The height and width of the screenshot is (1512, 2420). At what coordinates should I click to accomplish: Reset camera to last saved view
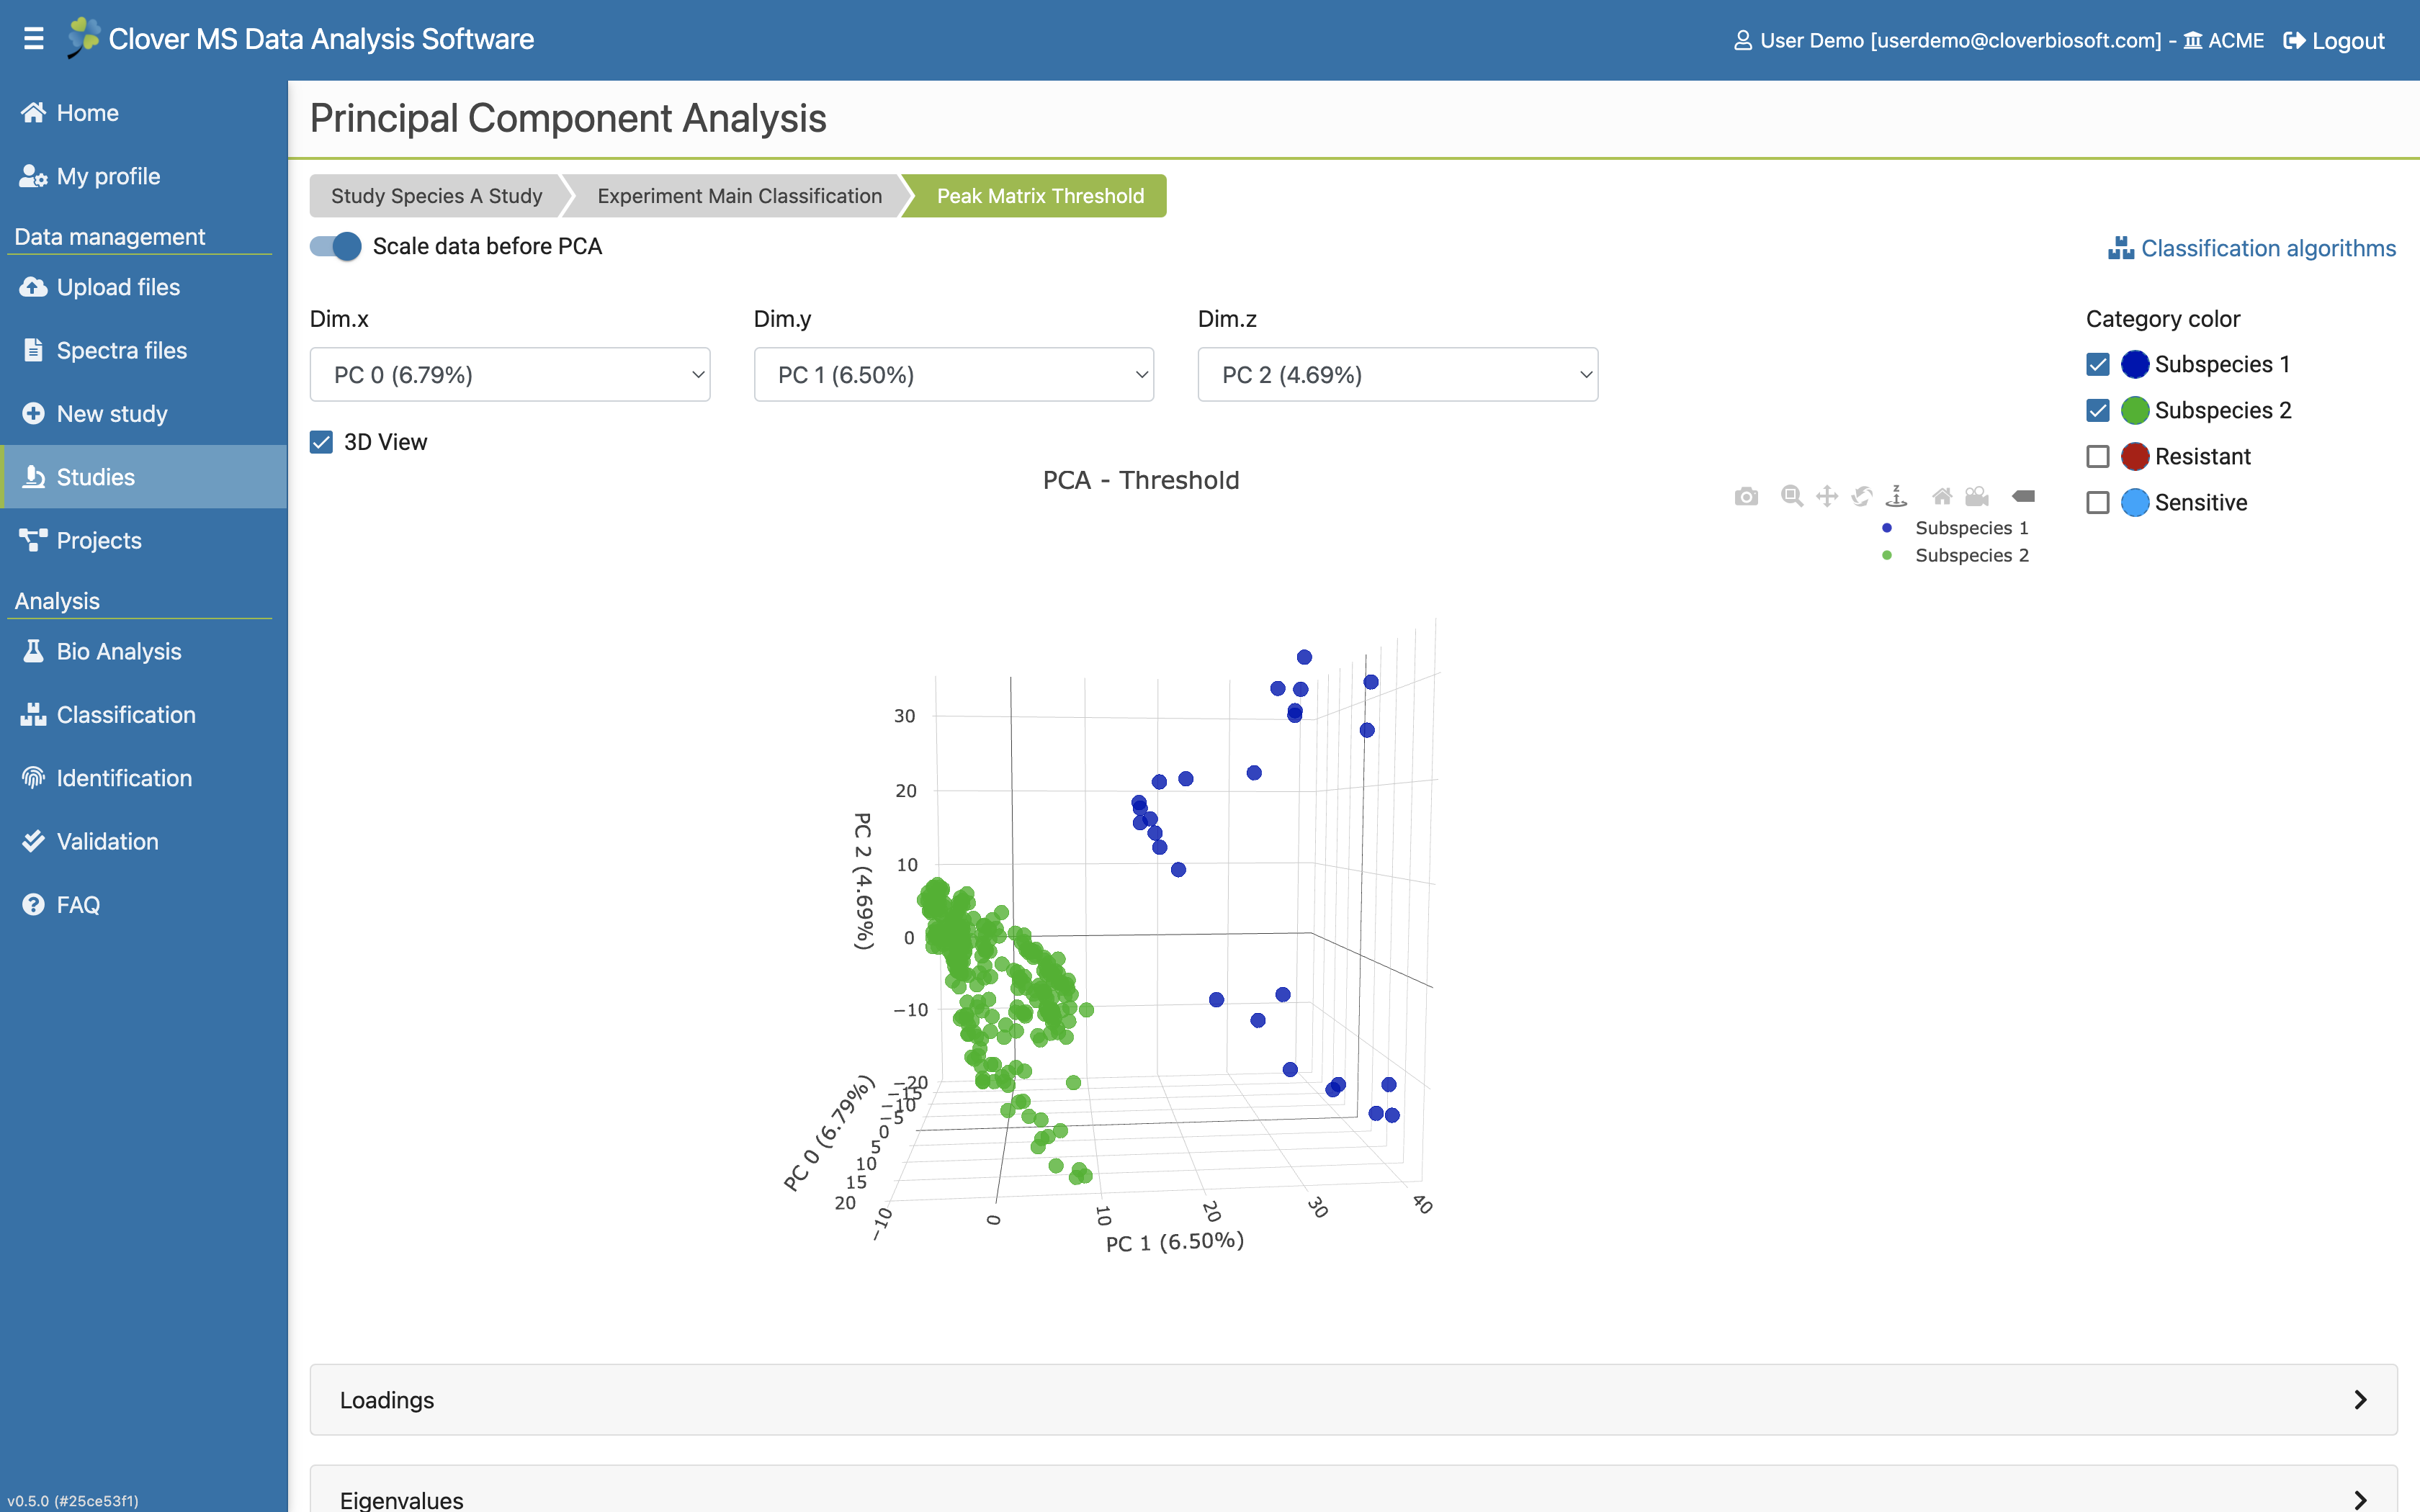(1976, 496)
